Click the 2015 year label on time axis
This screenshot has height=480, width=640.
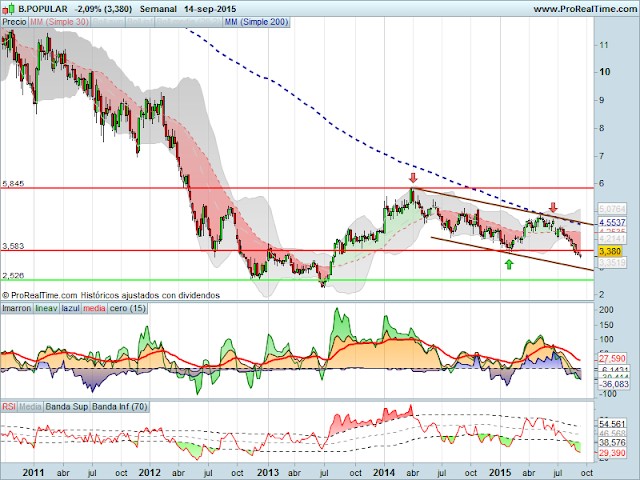[500, 473]
